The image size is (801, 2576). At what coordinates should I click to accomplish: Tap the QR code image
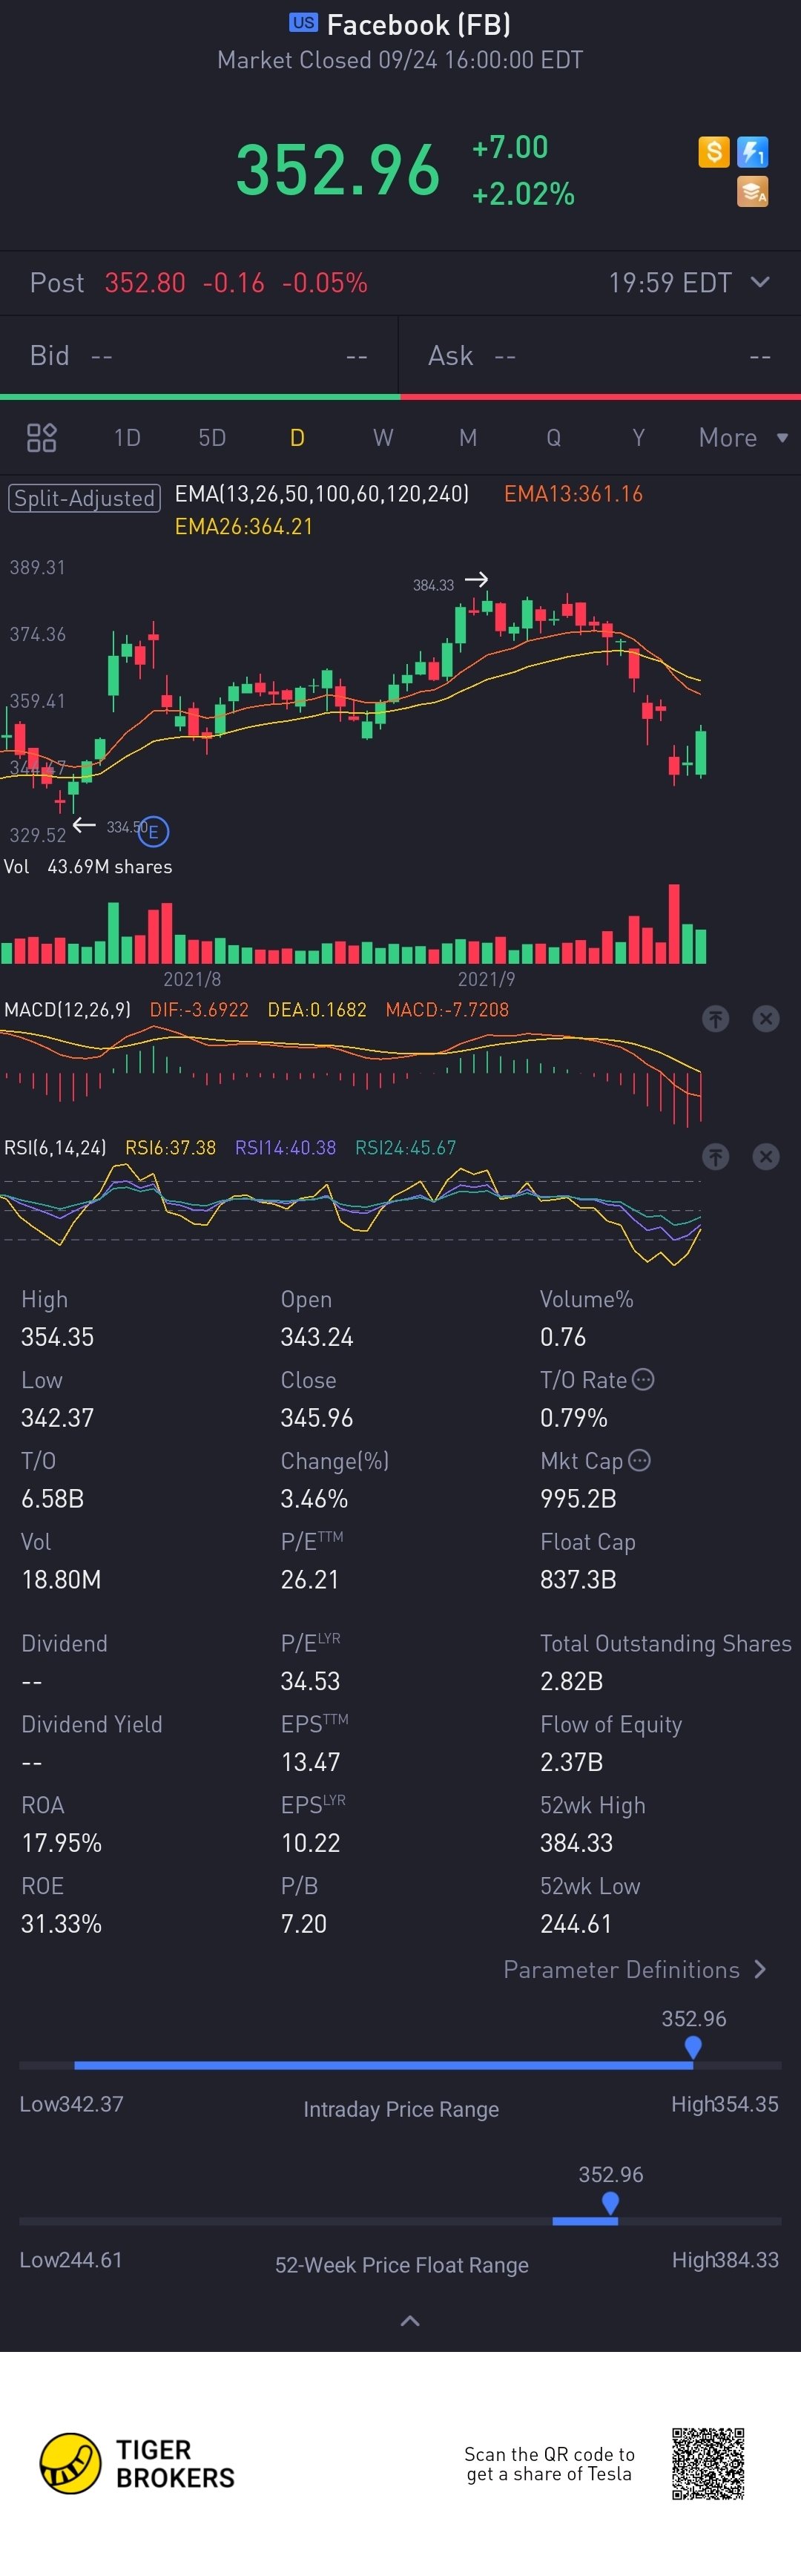[x=708, y=2463]
